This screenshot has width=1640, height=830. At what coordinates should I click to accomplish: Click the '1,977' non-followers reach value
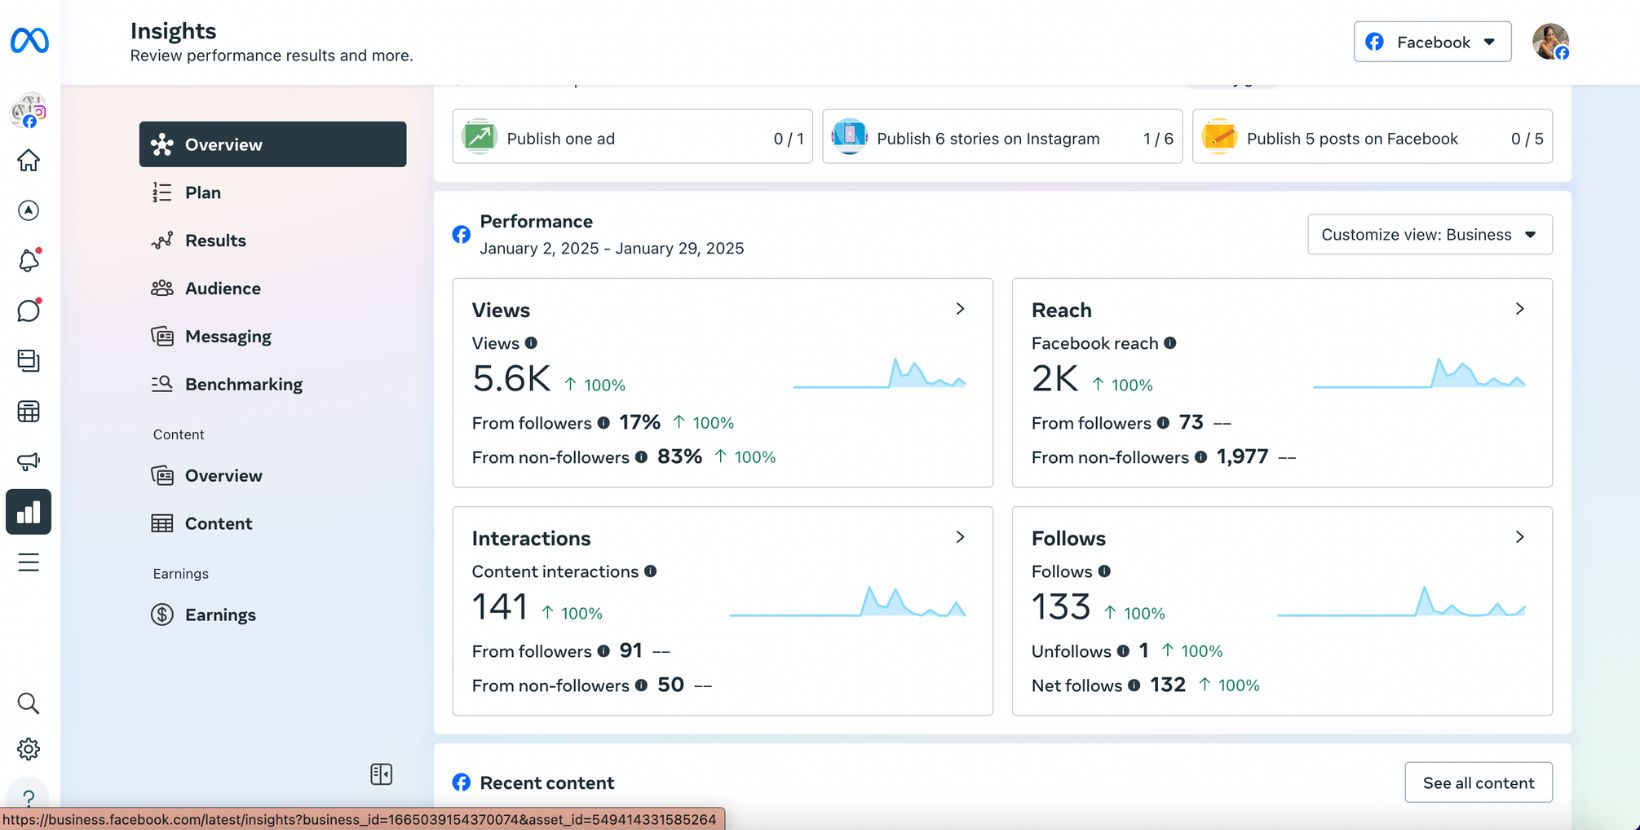1242,457
